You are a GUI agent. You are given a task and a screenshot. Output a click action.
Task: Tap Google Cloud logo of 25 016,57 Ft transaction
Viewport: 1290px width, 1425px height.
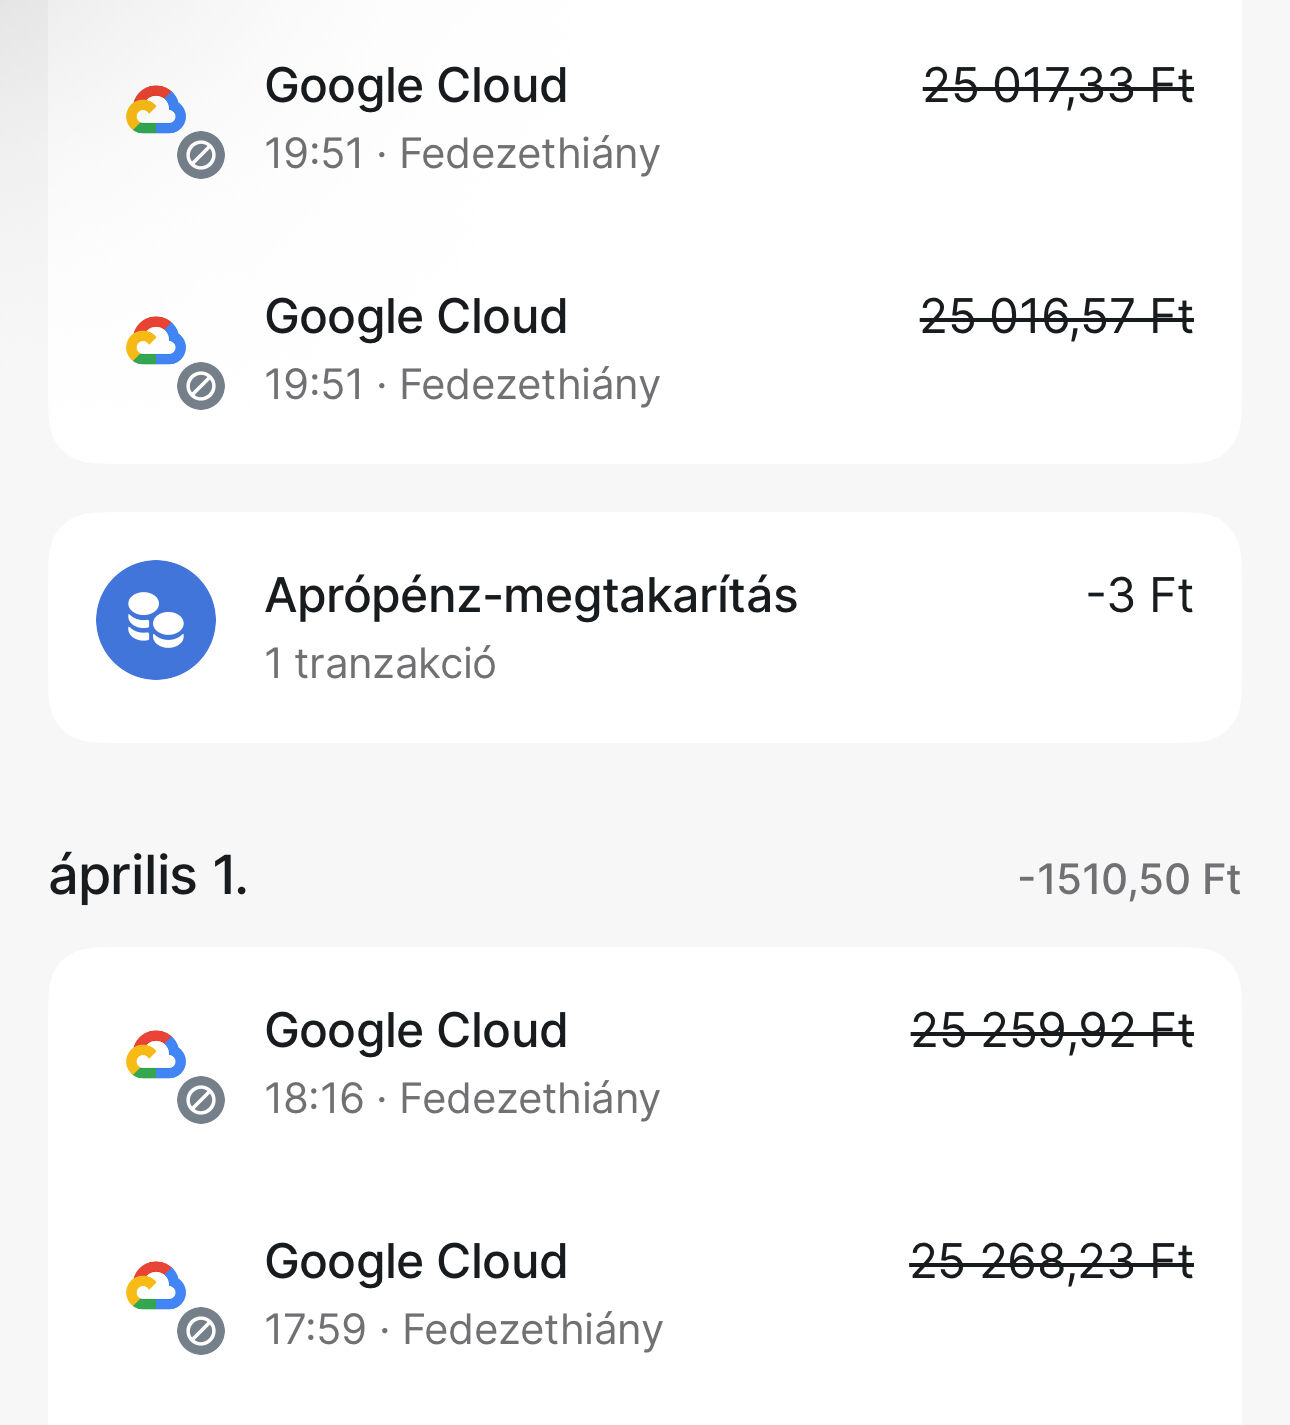pos(156,341)
